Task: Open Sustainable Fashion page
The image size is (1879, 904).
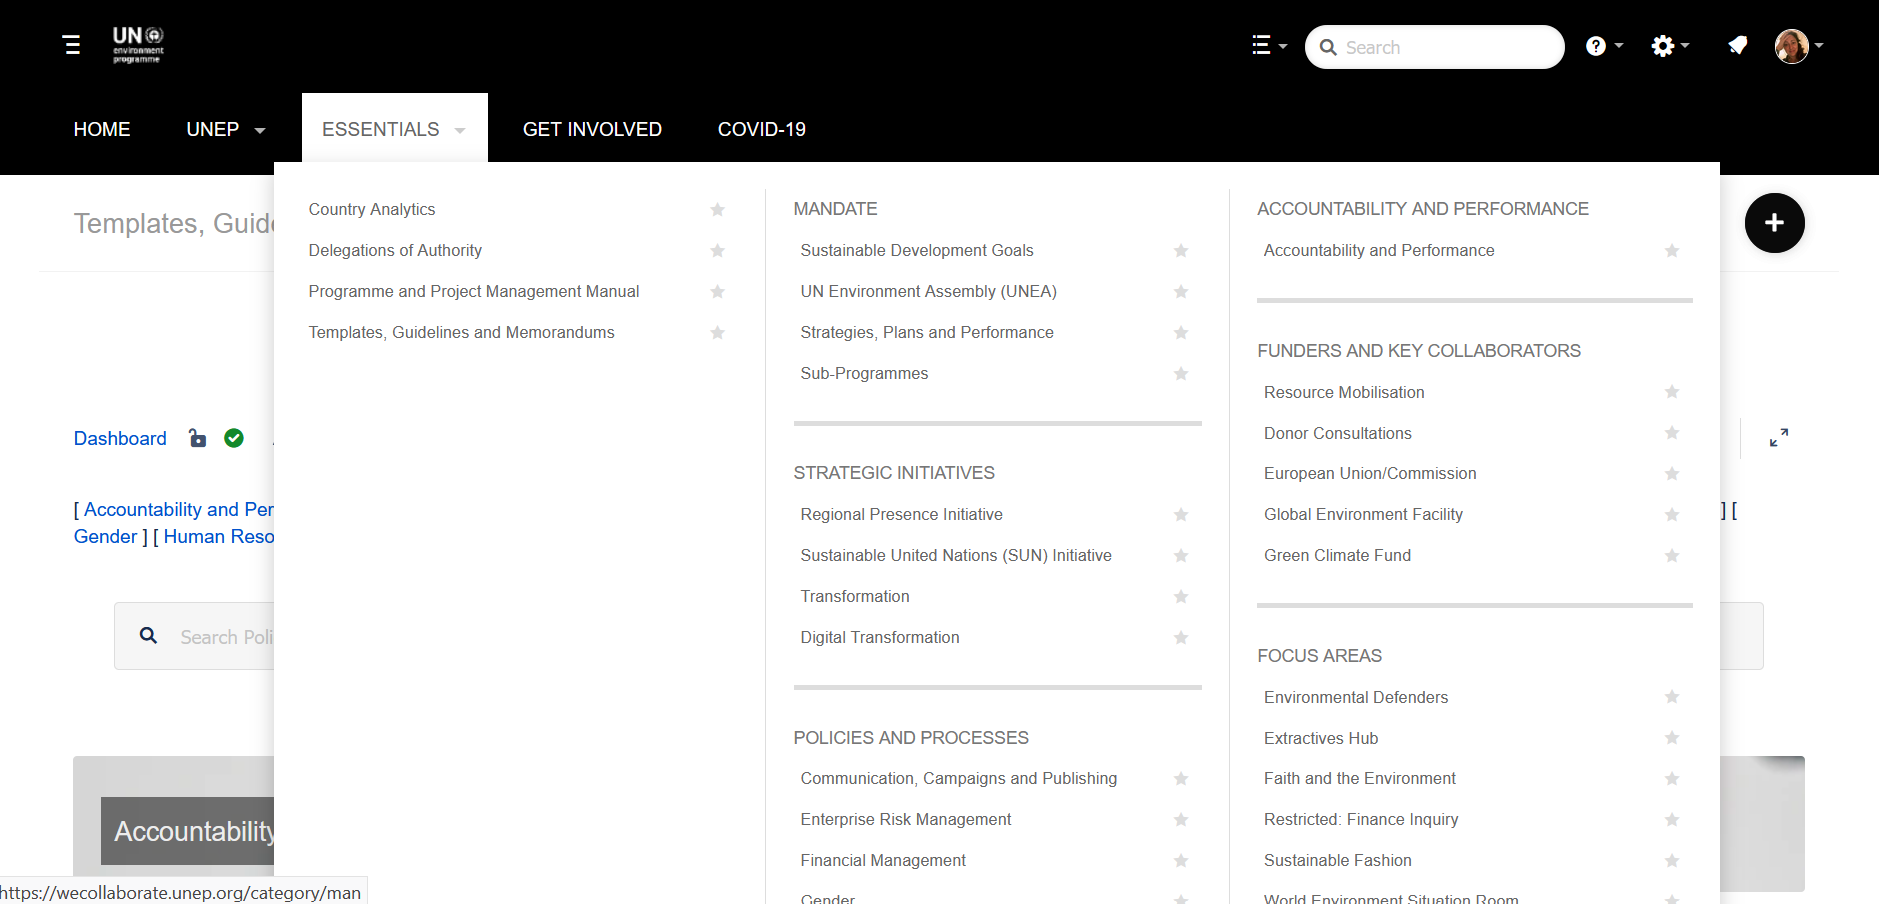Action: [x=1338, y=860]
